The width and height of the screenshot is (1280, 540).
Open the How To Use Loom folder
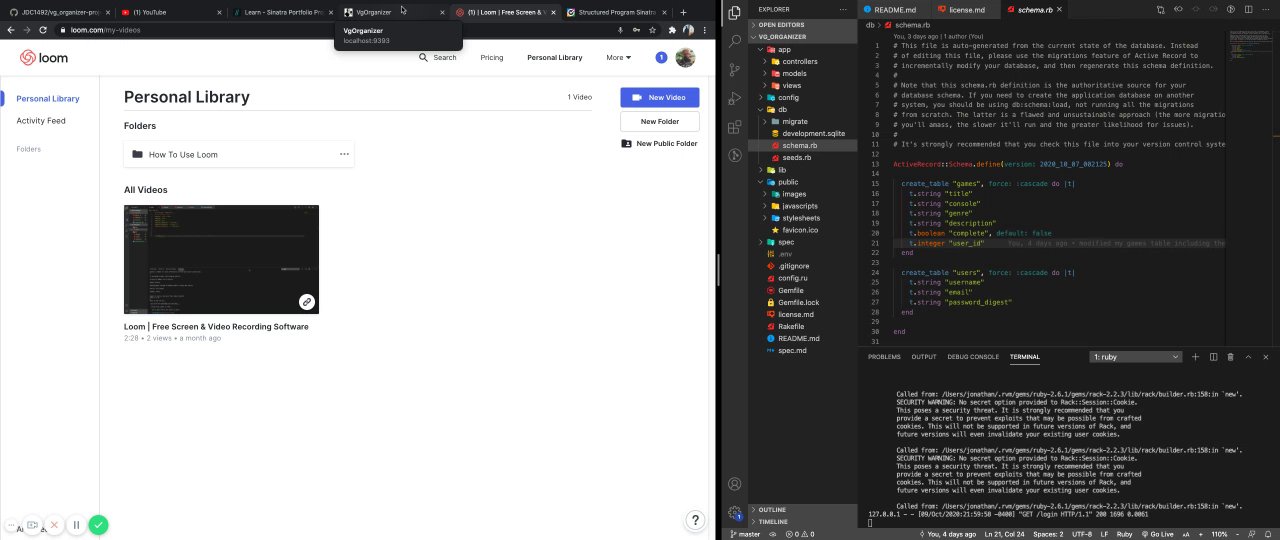click(239, 154)
